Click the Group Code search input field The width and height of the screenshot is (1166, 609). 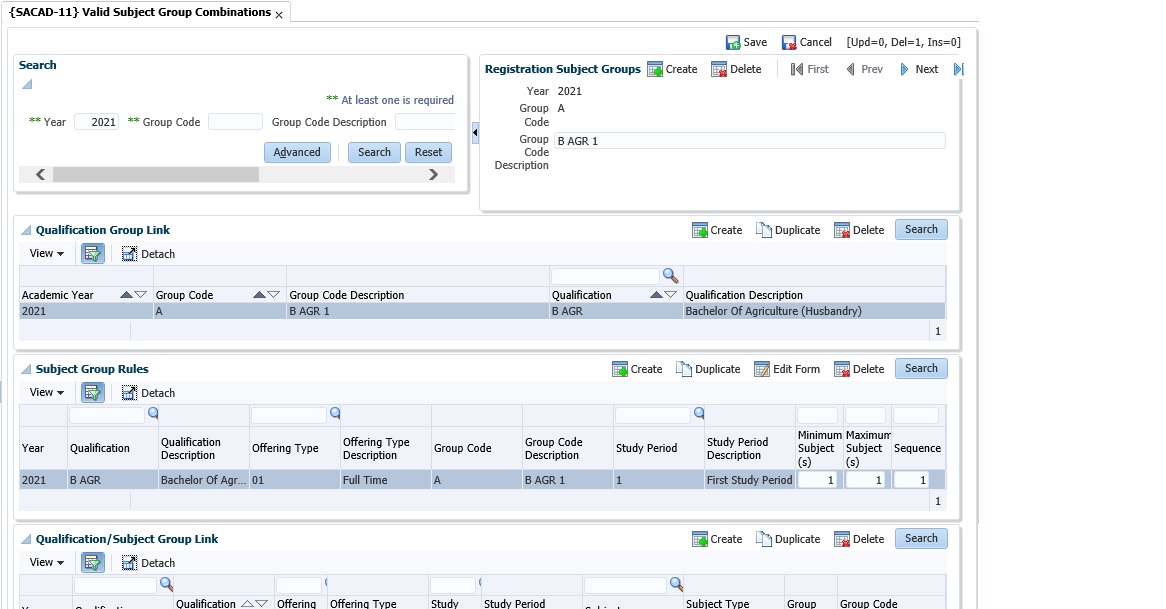(235, 122)
